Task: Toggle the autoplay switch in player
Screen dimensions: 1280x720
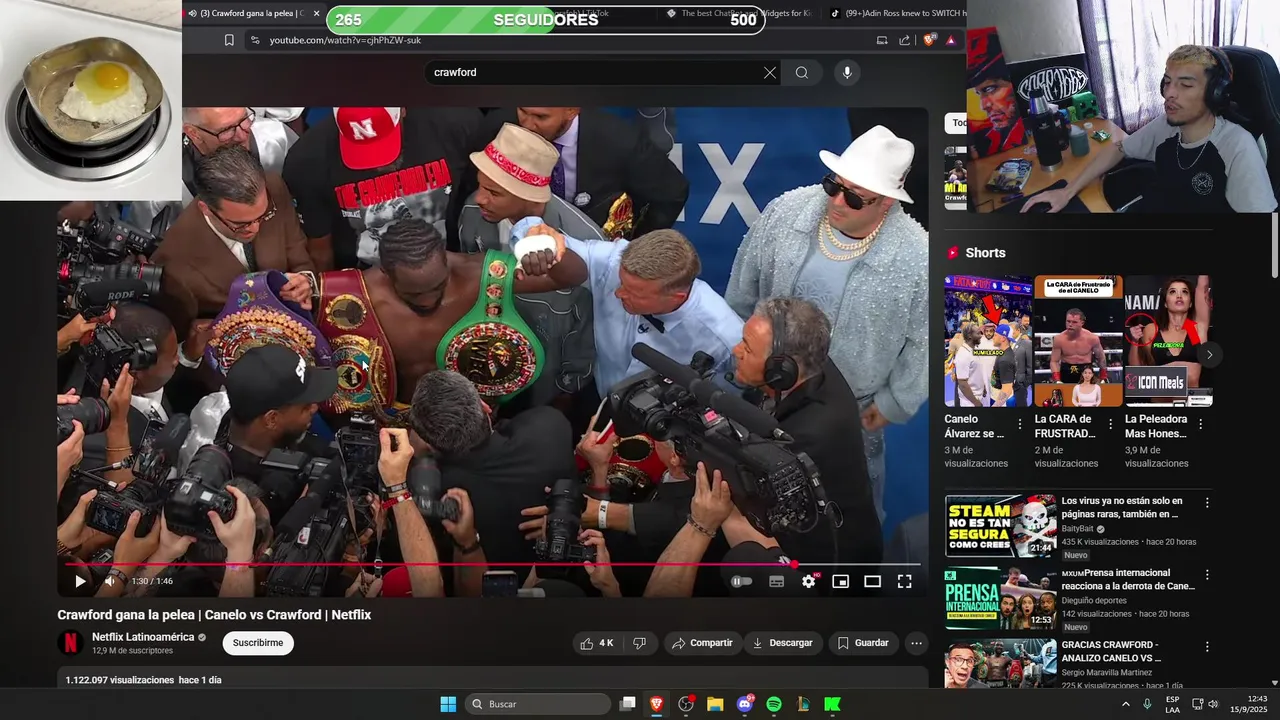Action: (x=741, y=581)
